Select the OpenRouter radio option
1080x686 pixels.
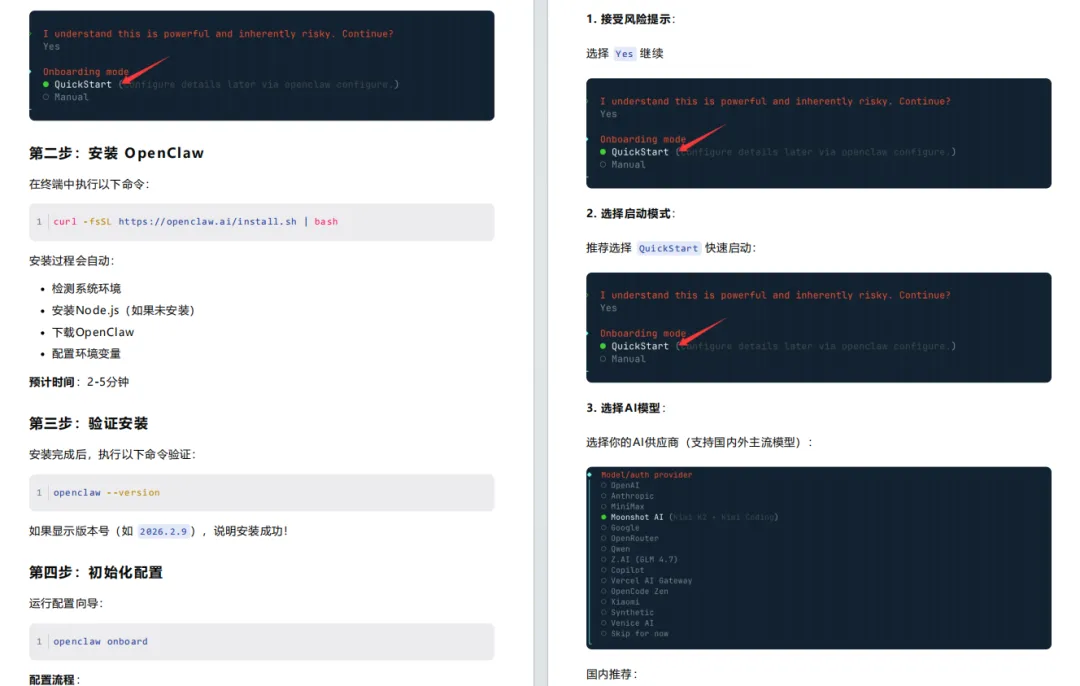[x=630, y=538]
